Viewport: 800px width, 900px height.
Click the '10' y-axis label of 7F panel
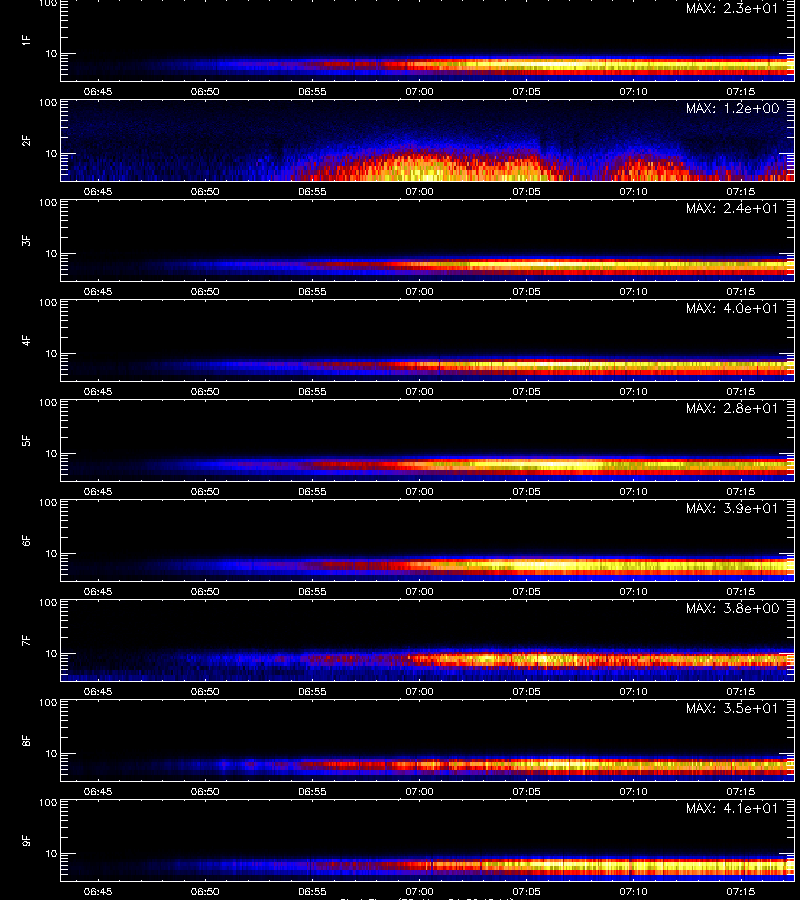point(51,654)
